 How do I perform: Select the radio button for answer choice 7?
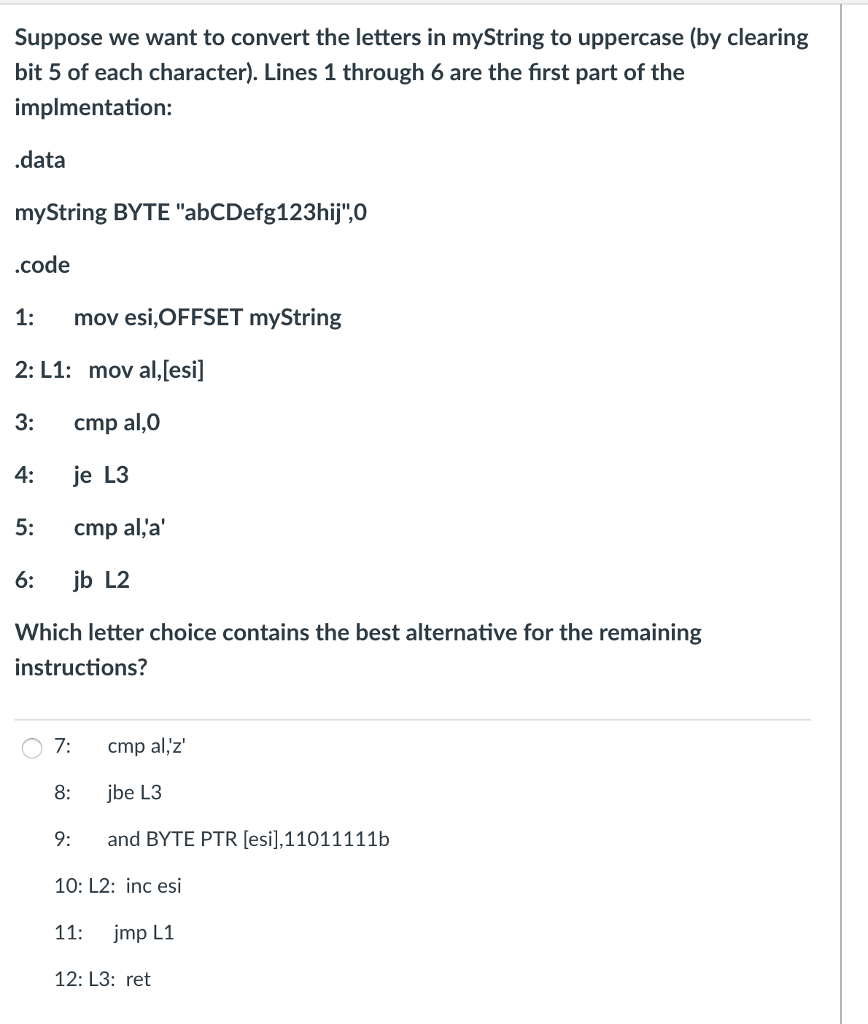[29, 747]
